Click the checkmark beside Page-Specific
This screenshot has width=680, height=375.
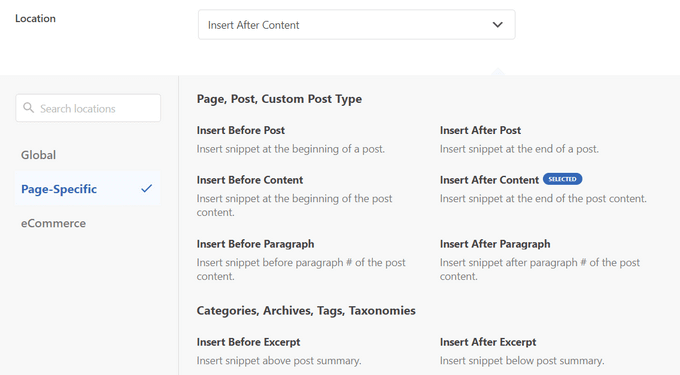click(147, 188)
